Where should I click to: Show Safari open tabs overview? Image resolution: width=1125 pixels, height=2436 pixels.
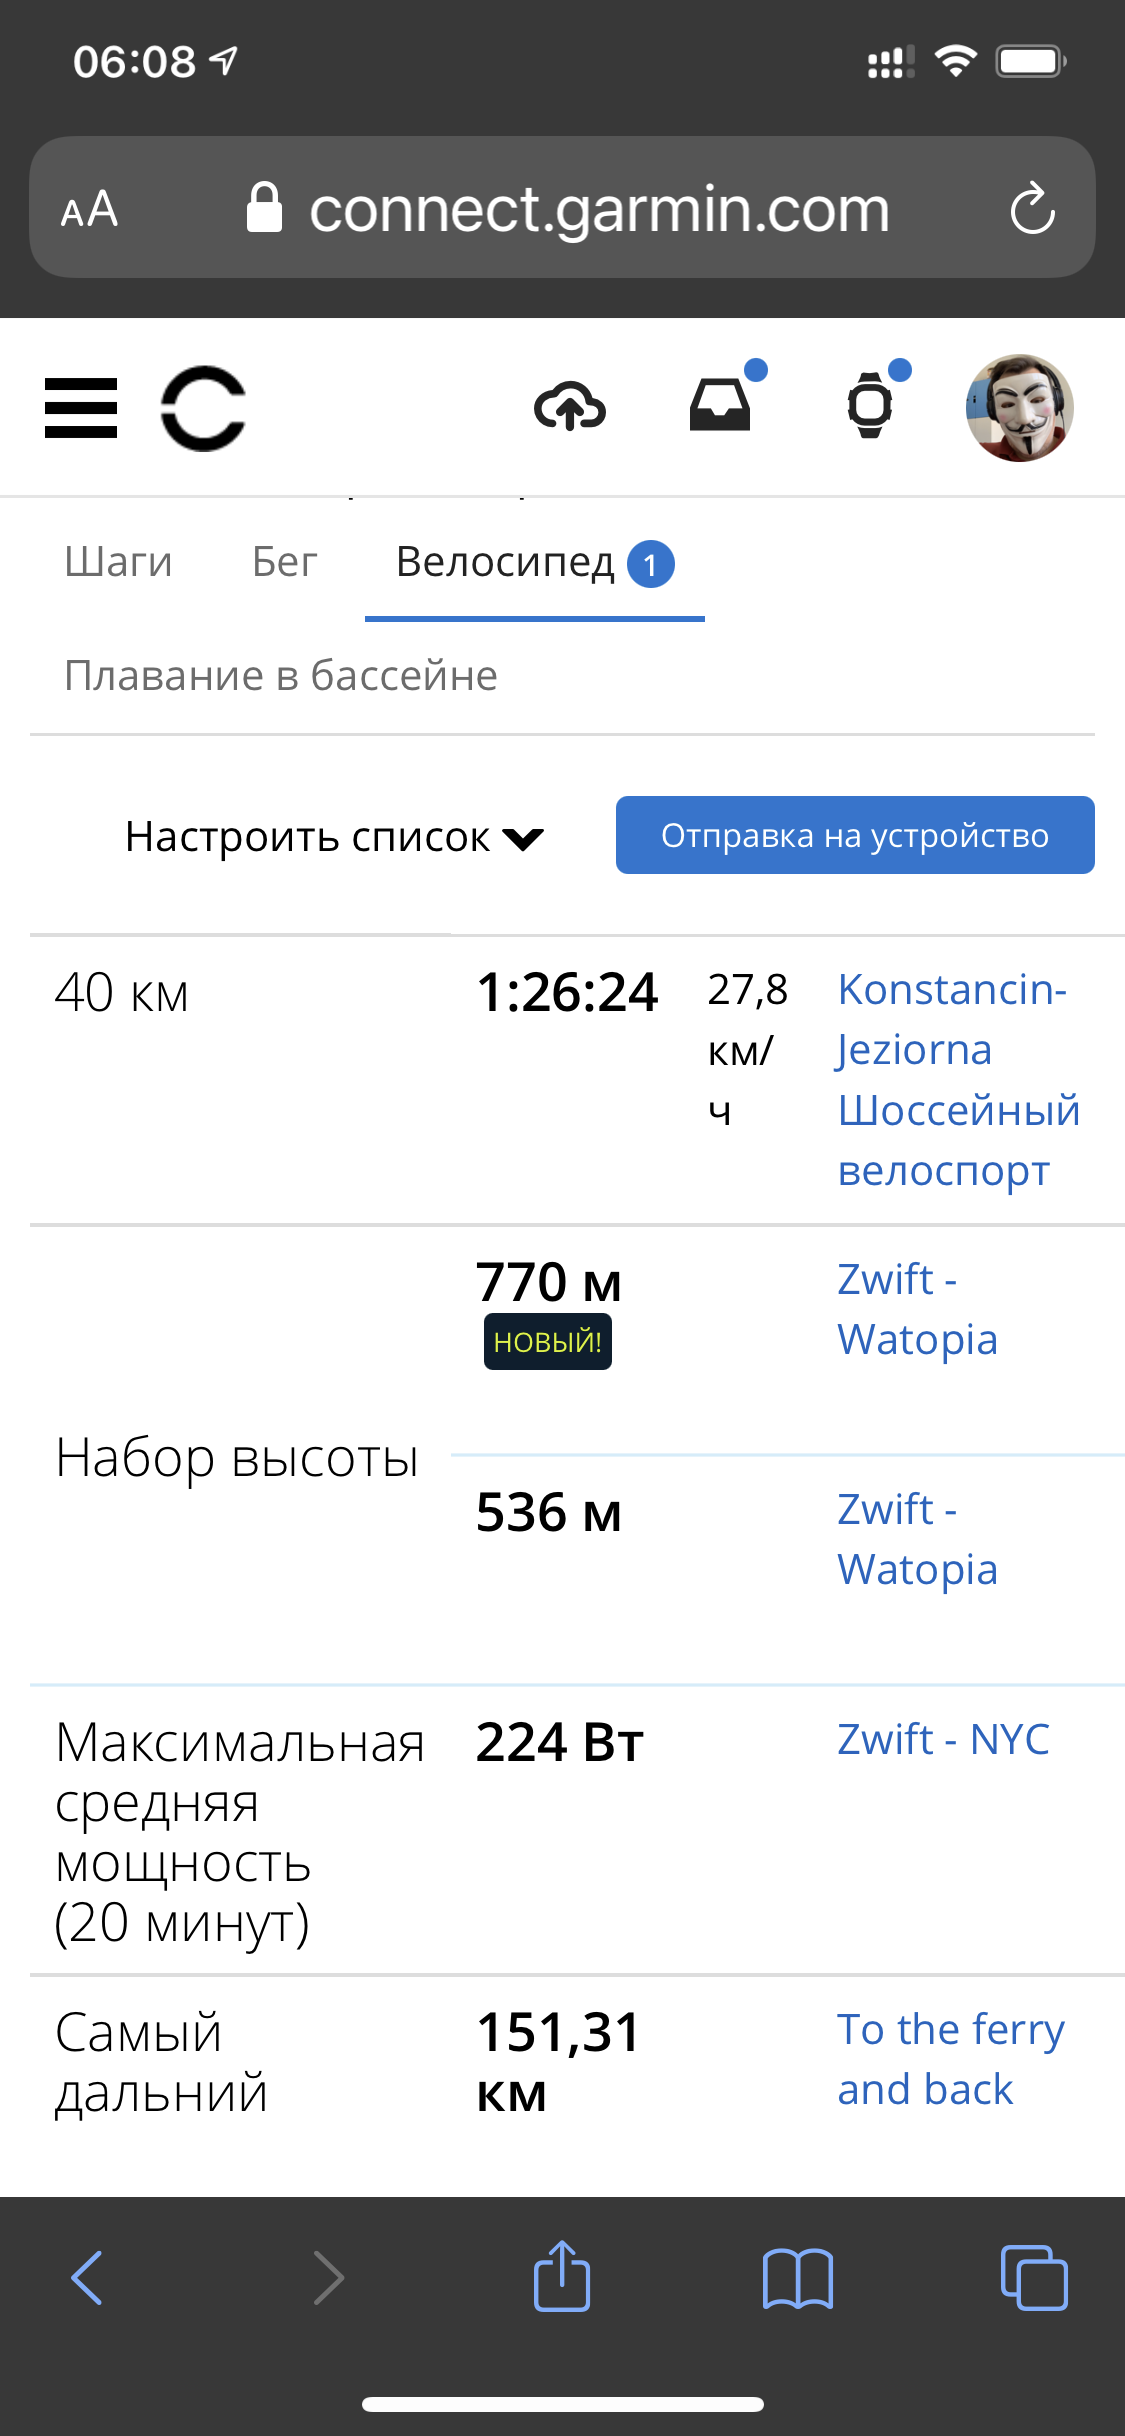click(x=1033, y=2278)
